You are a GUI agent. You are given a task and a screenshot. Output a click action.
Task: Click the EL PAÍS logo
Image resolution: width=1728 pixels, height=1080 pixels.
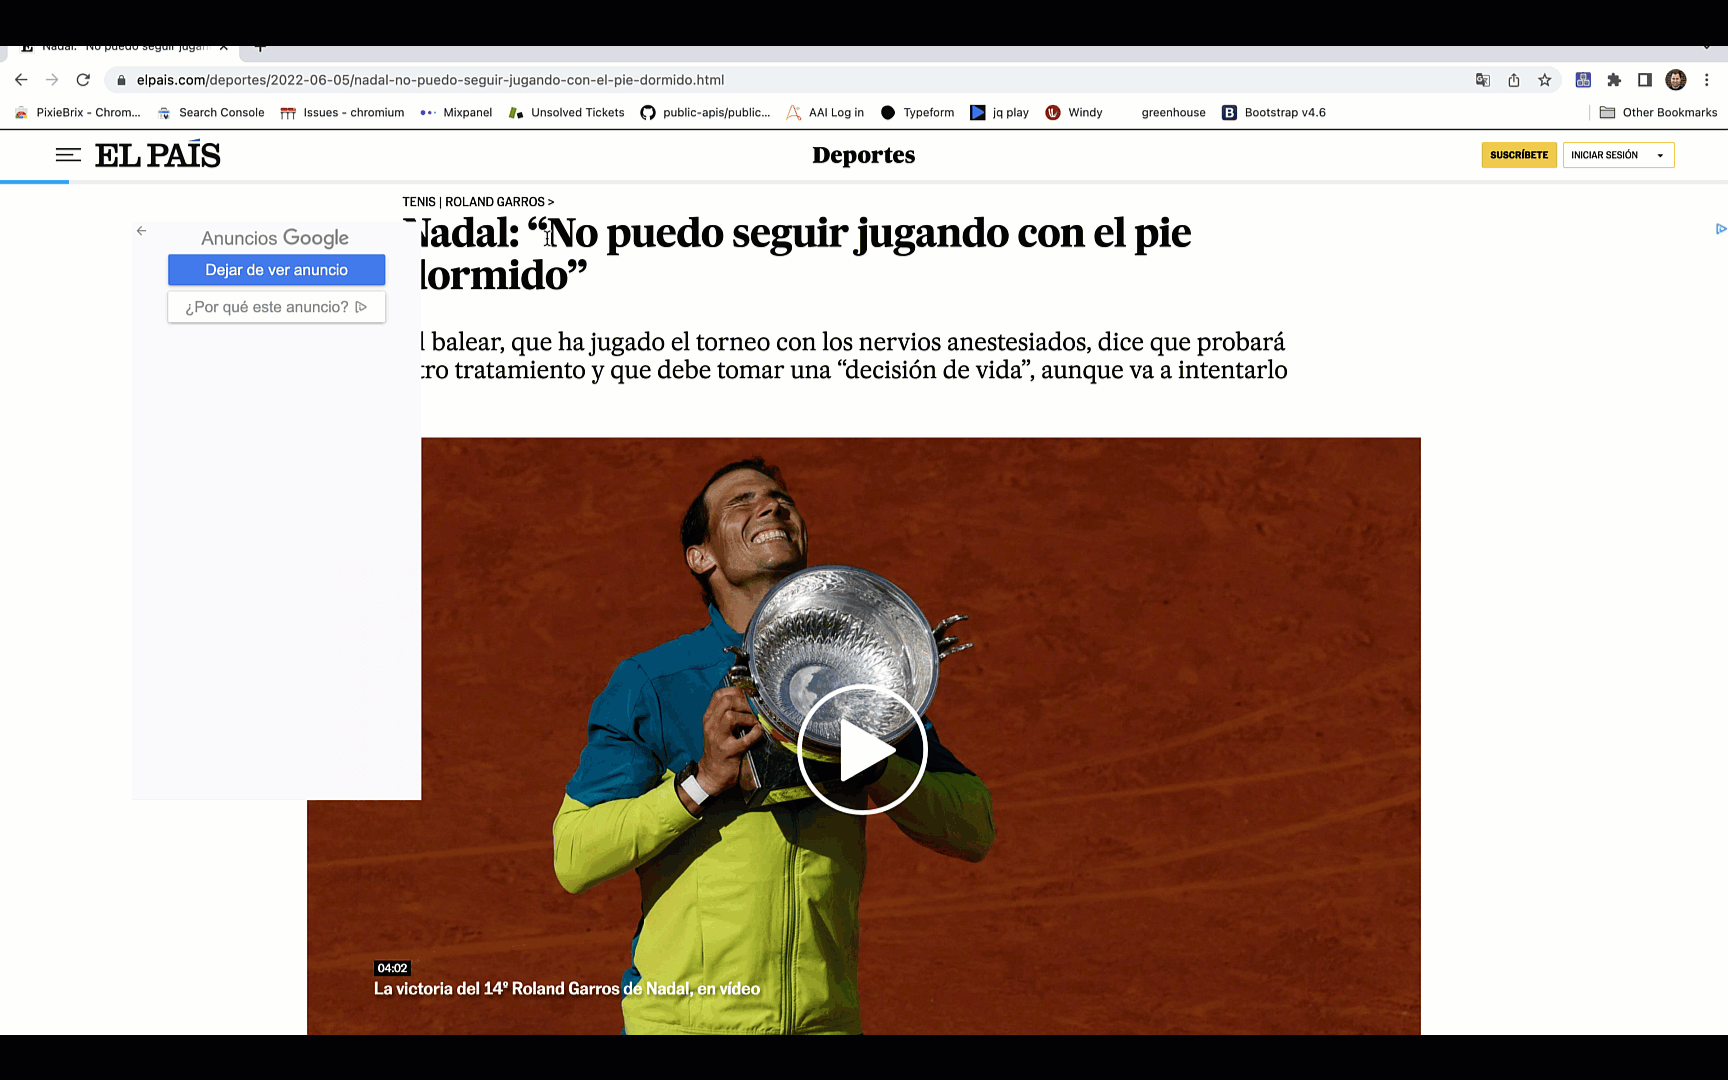(158, 155)
